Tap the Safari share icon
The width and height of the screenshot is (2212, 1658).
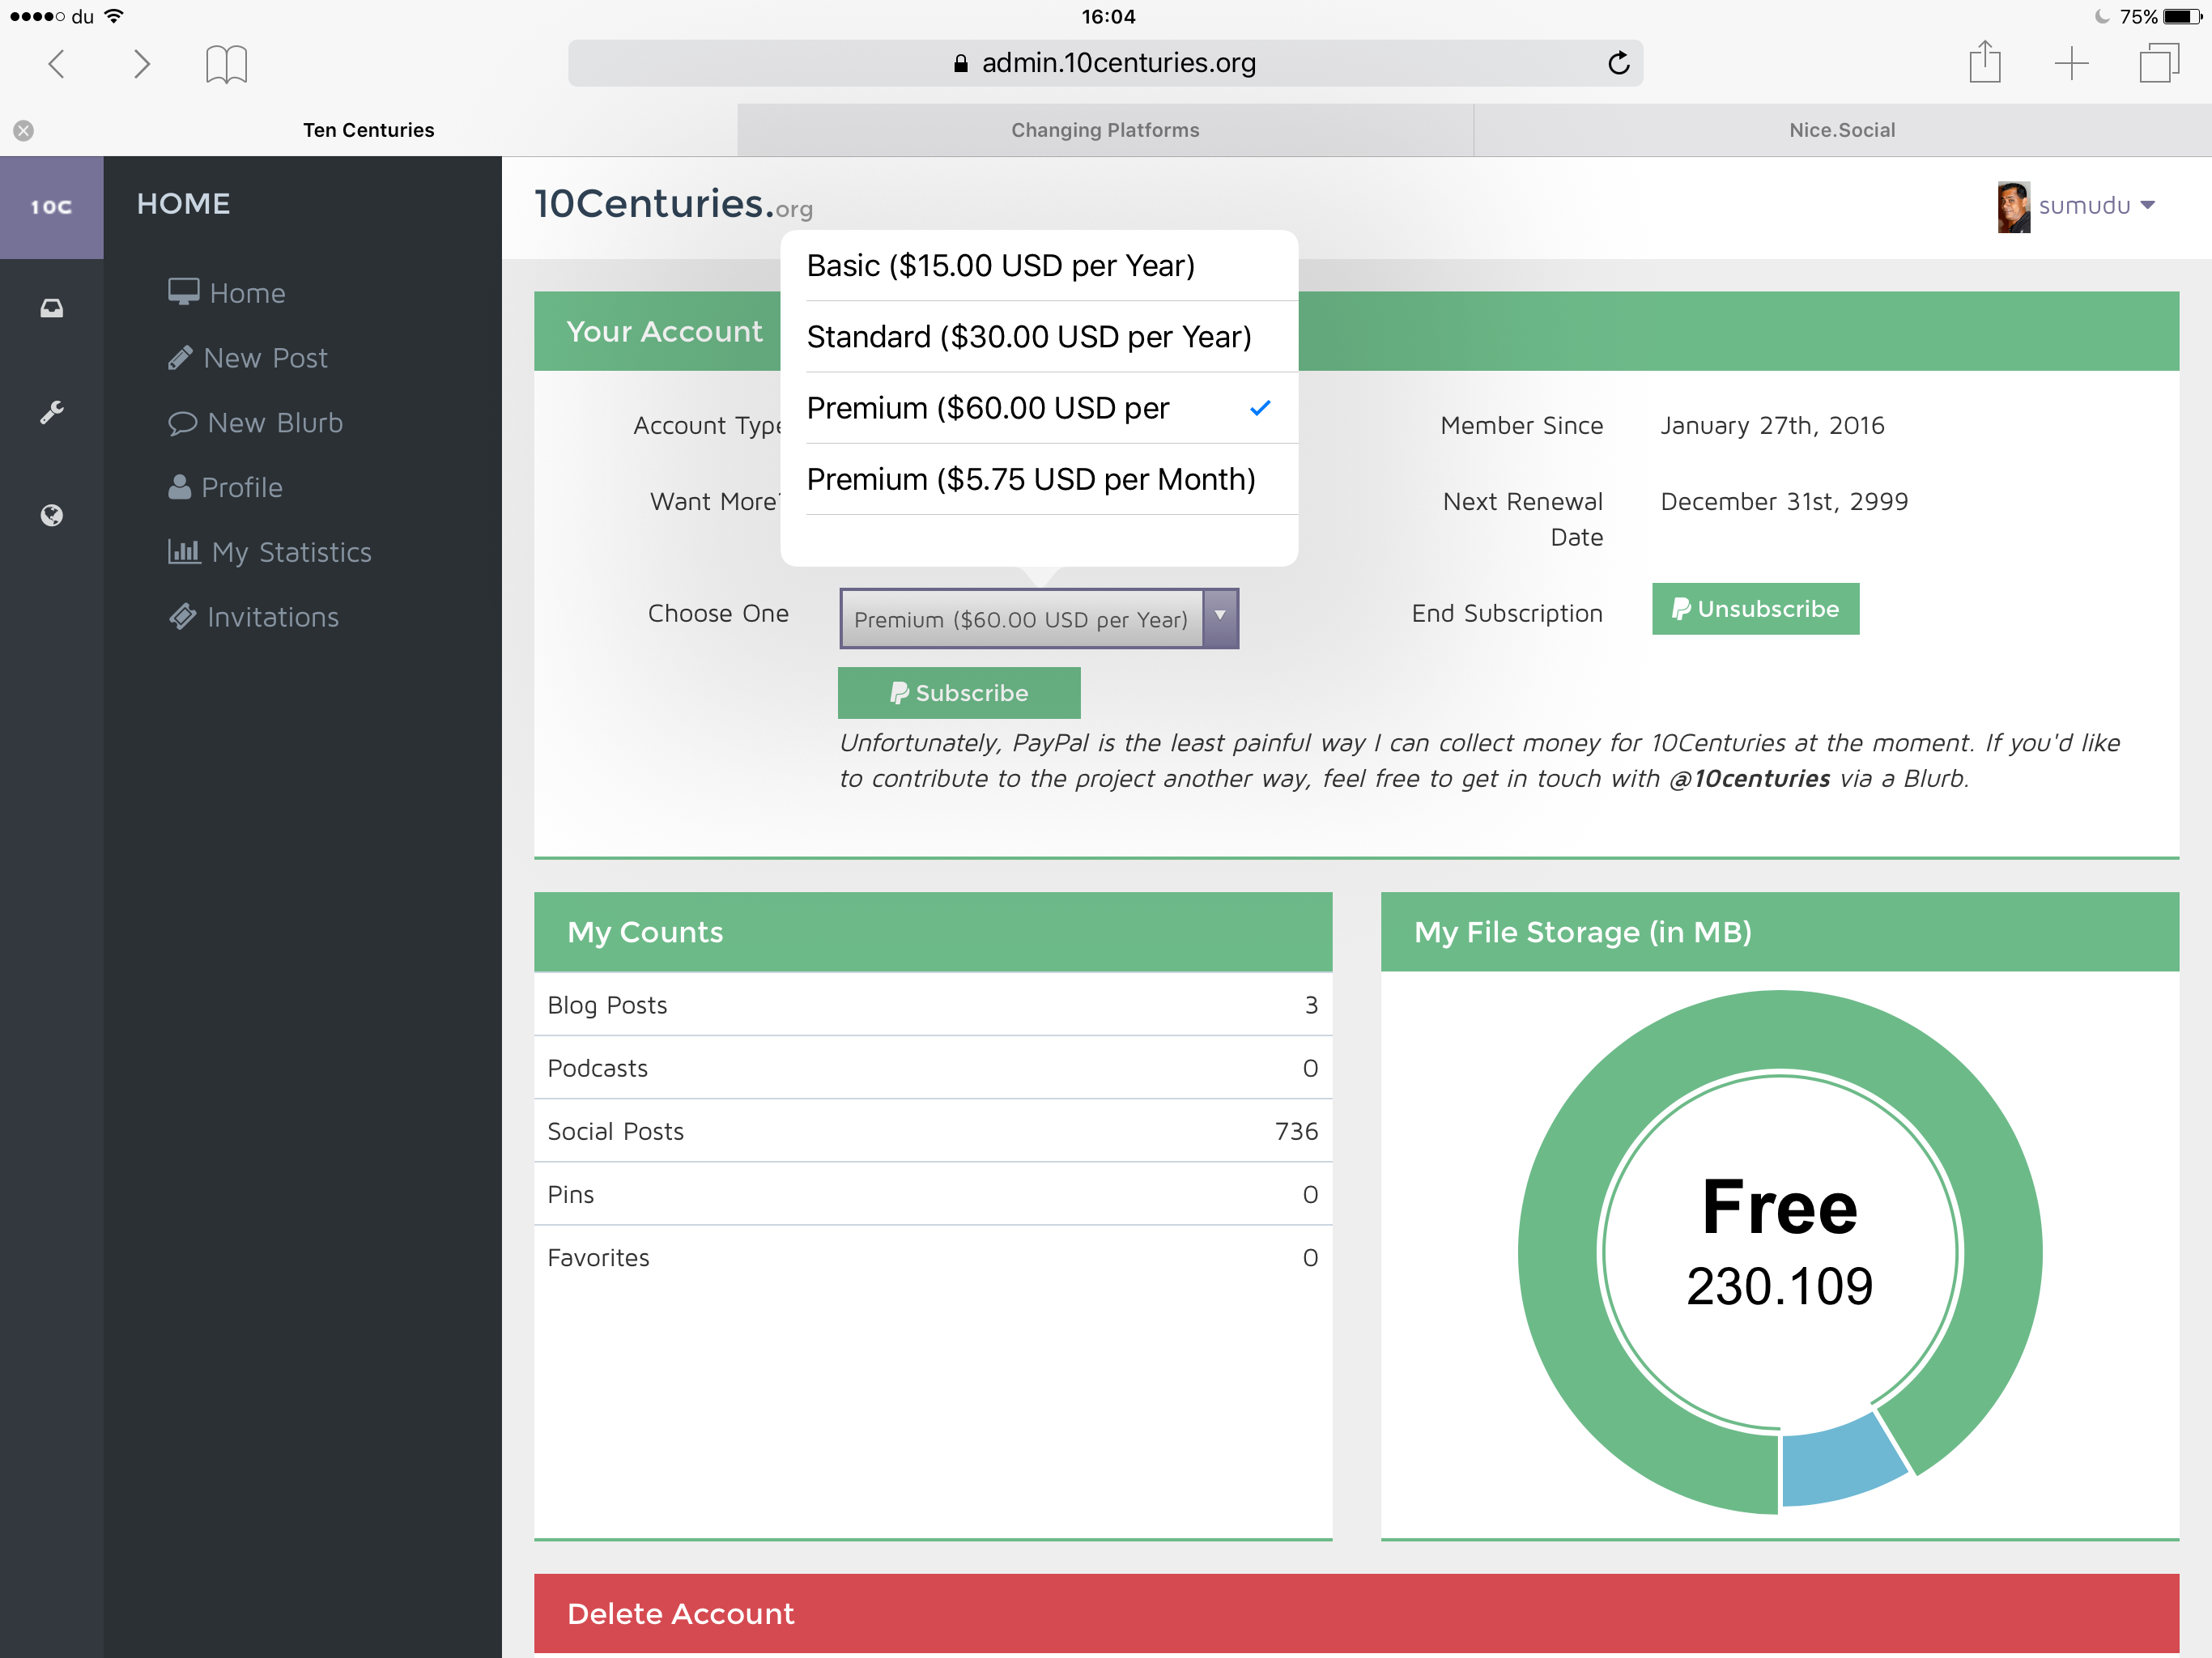1984,63
